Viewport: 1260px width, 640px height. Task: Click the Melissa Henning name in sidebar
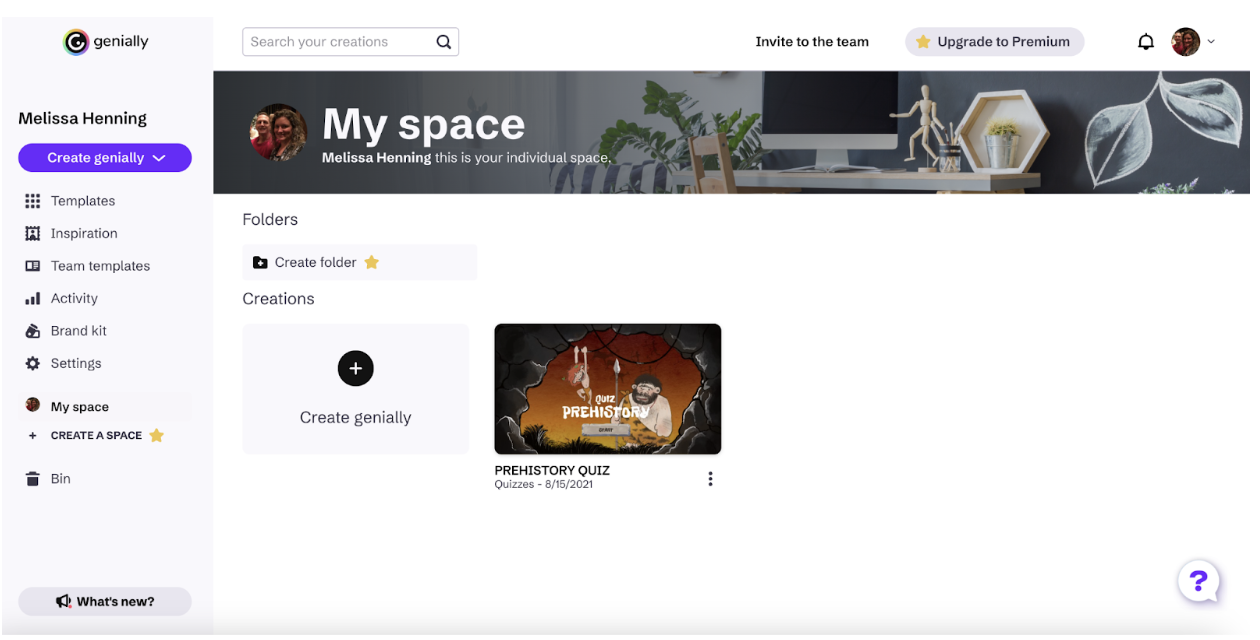82,118
